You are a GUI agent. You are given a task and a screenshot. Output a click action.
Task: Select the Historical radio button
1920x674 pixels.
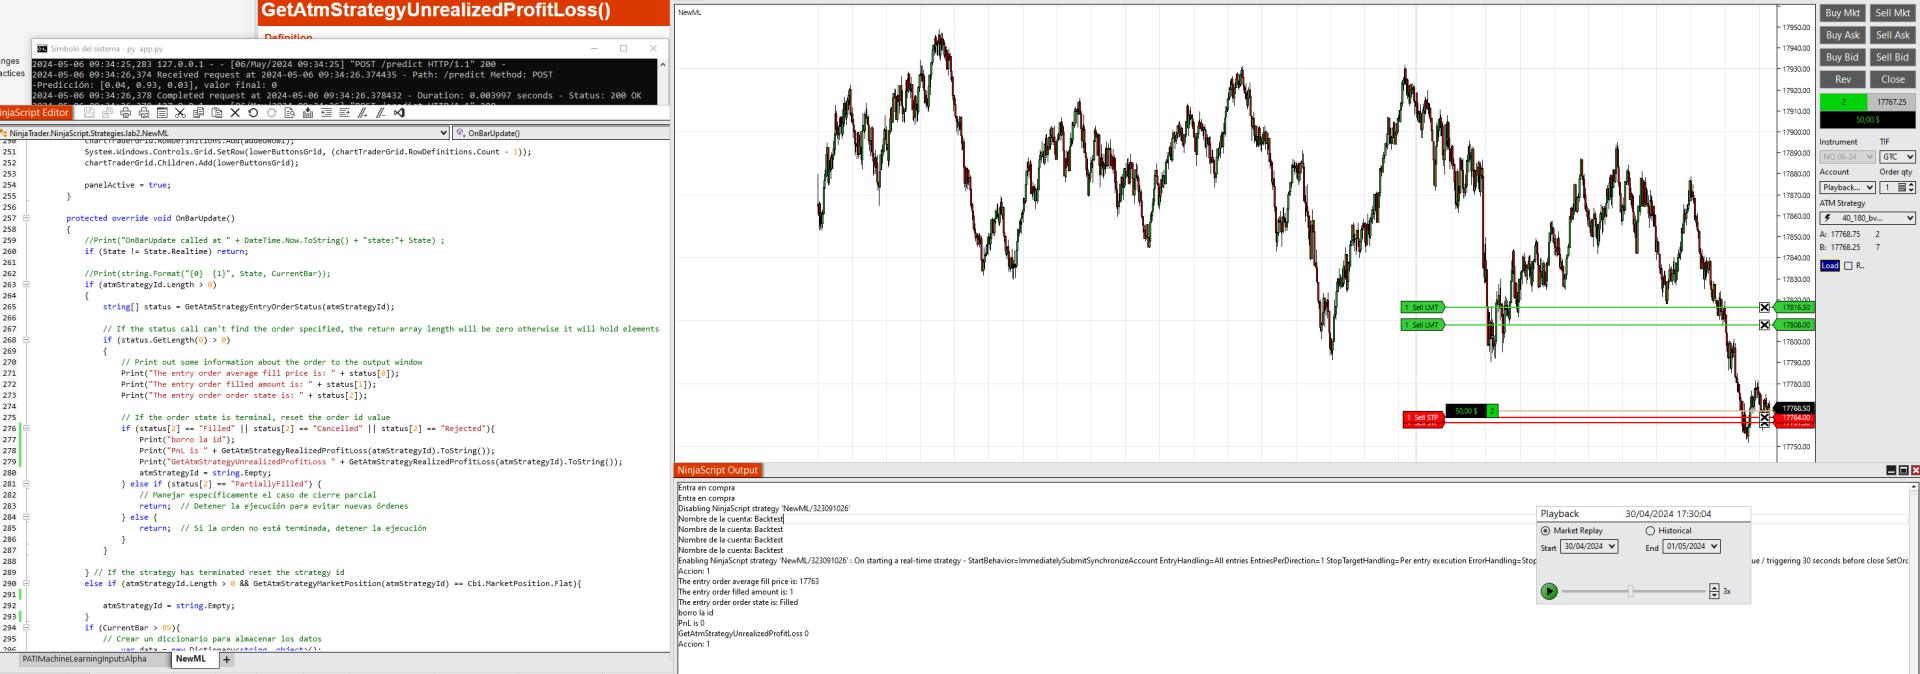tap(1650, 531)
